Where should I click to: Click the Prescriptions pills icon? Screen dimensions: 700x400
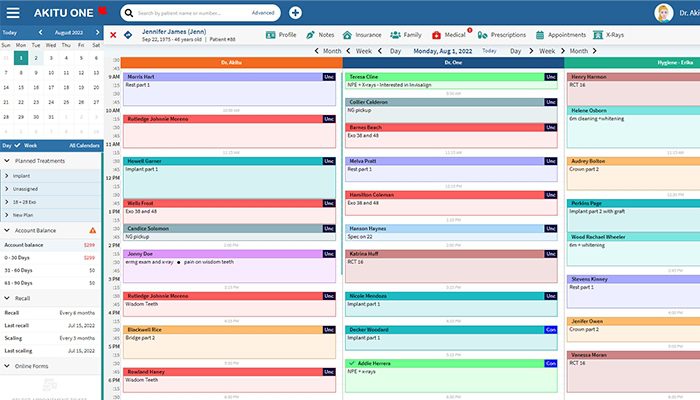tap(482, 35)
